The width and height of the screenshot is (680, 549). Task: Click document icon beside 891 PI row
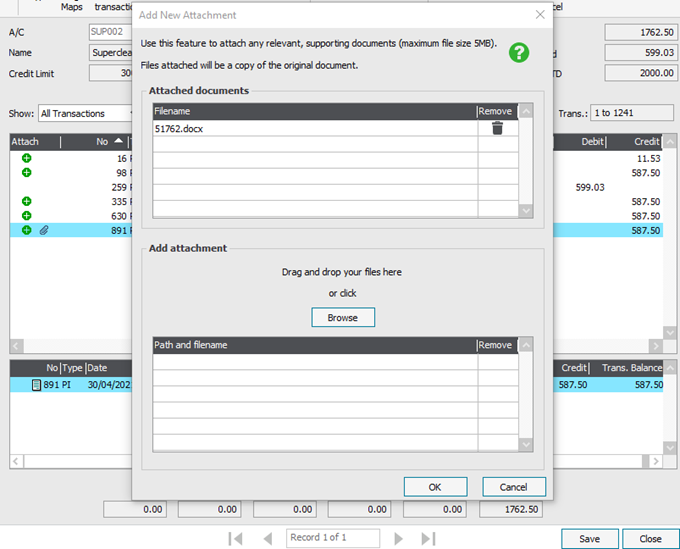click(x=36, y=384)
